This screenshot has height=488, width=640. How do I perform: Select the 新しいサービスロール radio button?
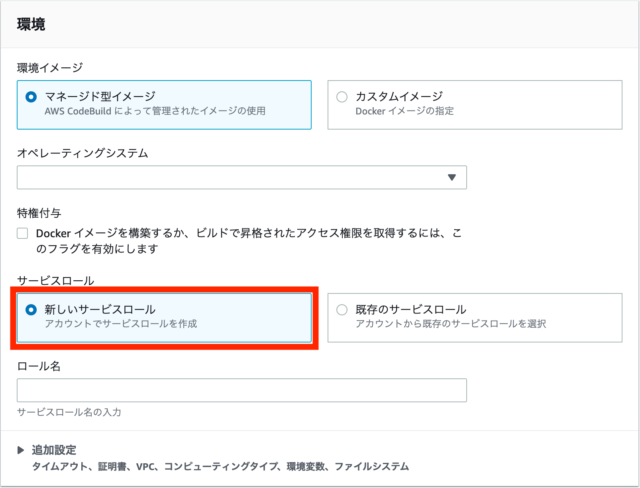point(31,310)
